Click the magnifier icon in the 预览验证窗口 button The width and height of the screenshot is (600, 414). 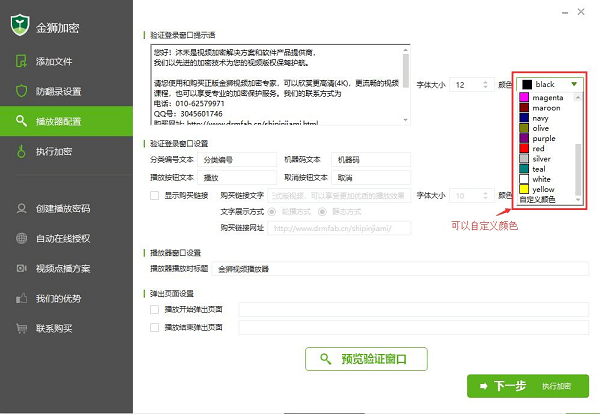325,359
